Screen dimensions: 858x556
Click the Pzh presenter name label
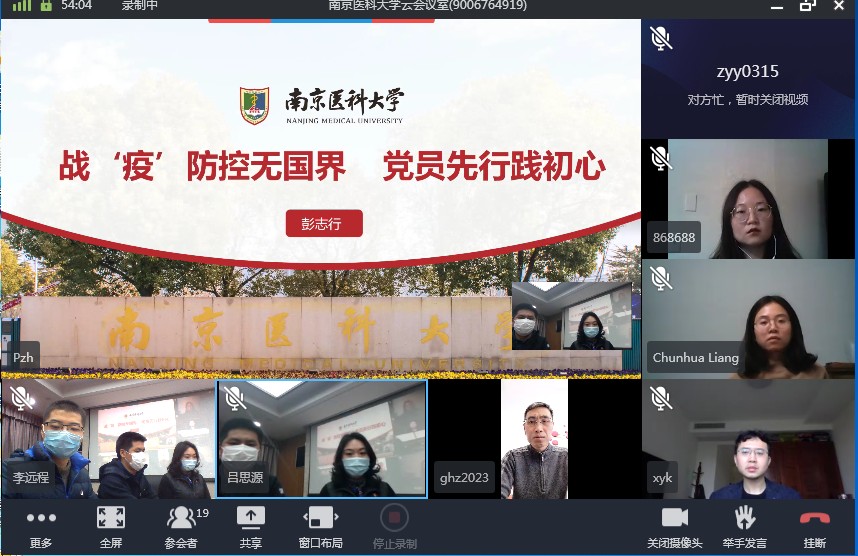coord(23,357)
